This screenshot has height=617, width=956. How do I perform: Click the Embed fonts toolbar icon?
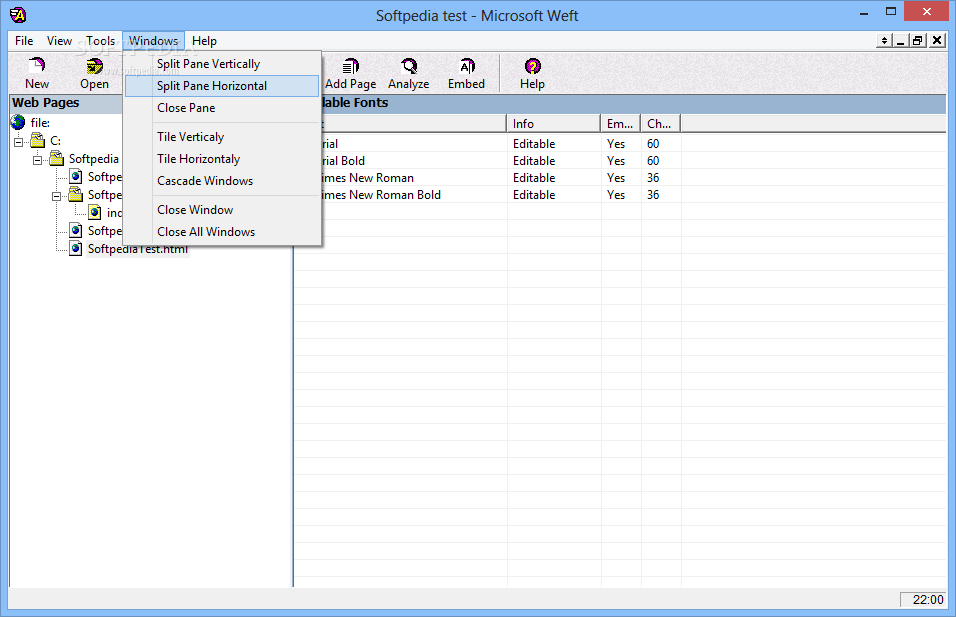466,65
